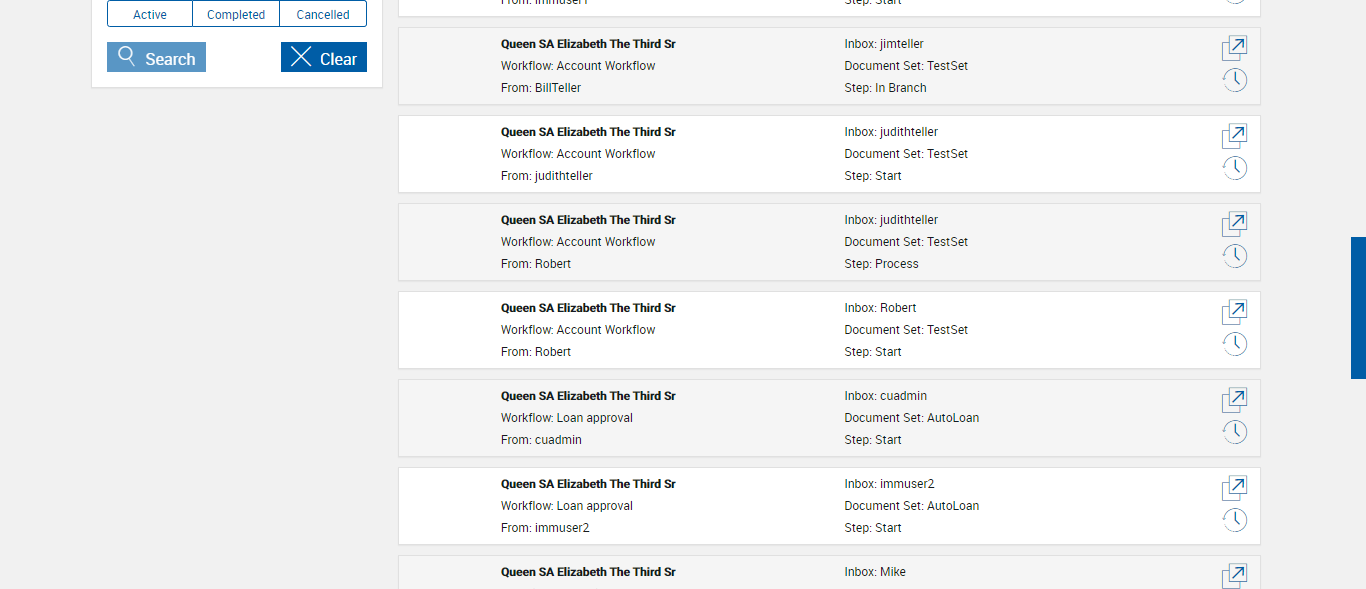Toggle the Completed status filter

236,14
